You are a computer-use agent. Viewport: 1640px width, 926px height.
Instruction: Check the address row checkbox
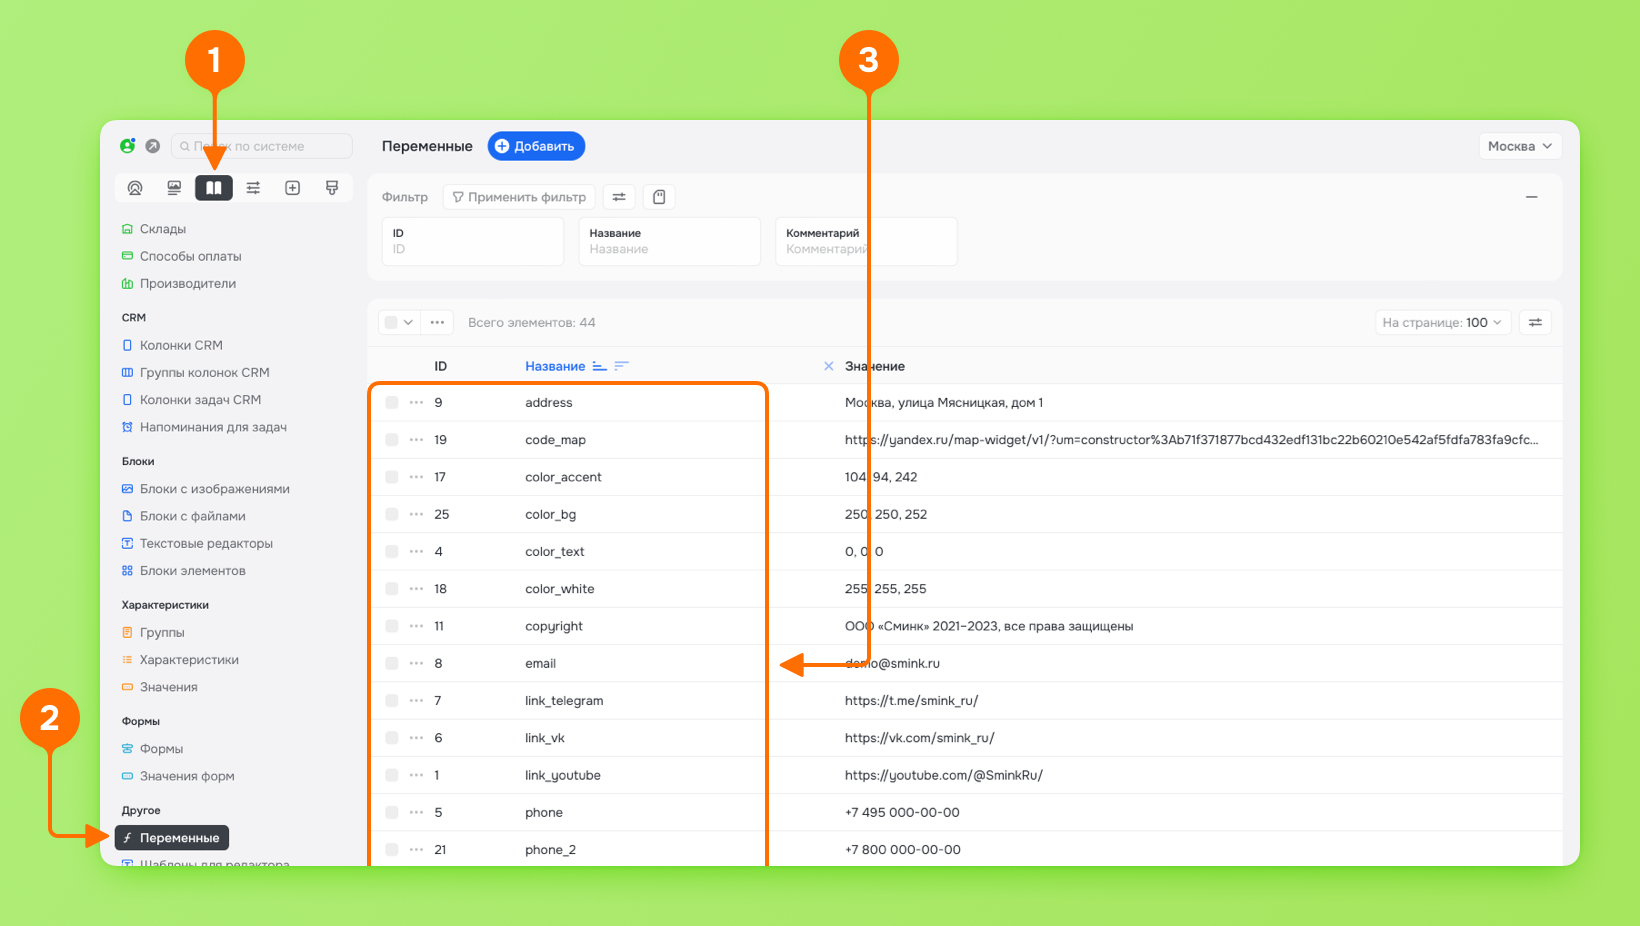pos(391,403)
